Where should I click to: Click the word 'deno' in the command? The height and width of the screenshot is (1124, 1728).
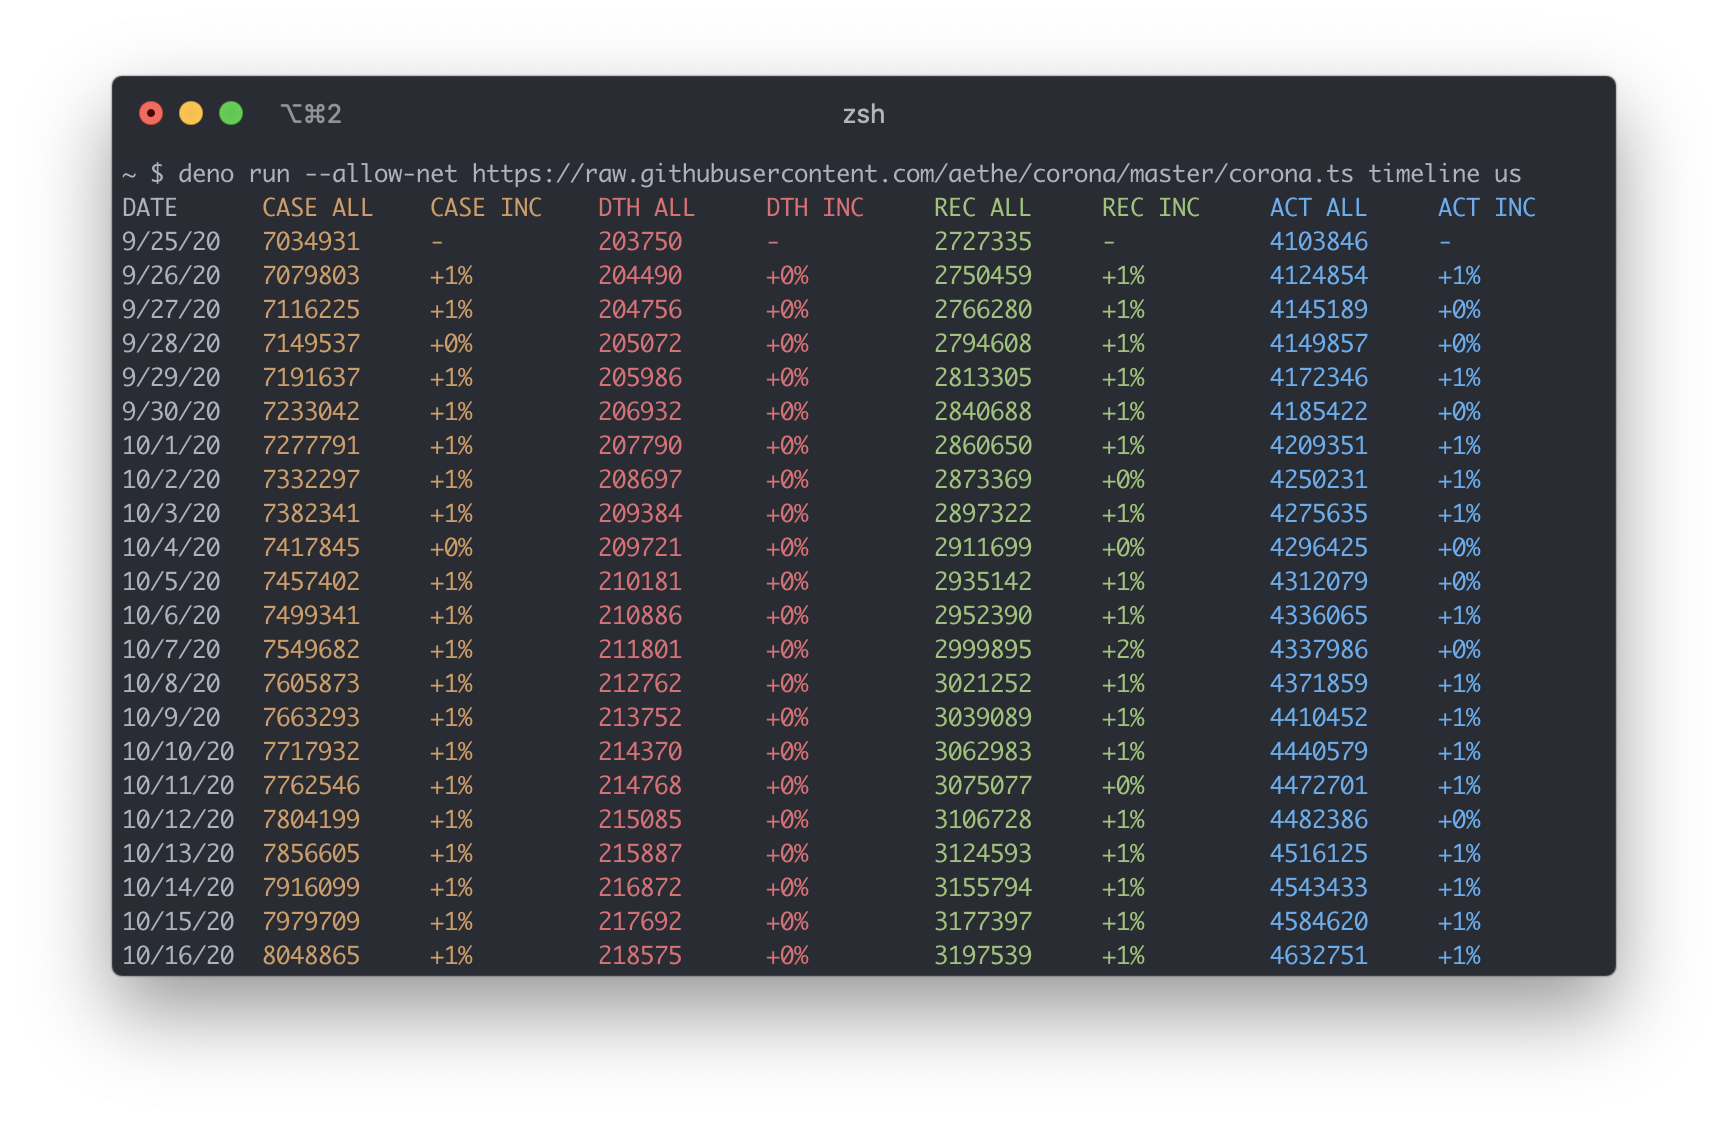[206, 174]
